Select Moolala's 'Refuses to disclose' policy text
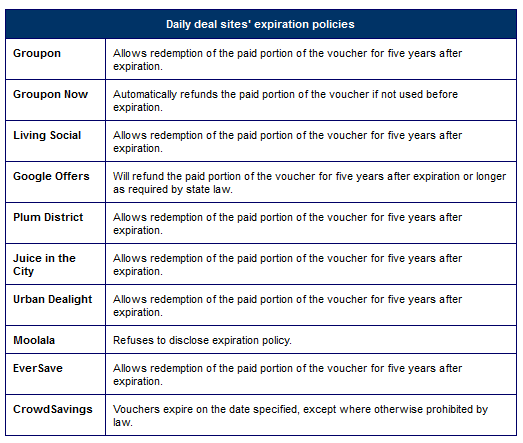The image size is (523, 443). click(202, 340)
